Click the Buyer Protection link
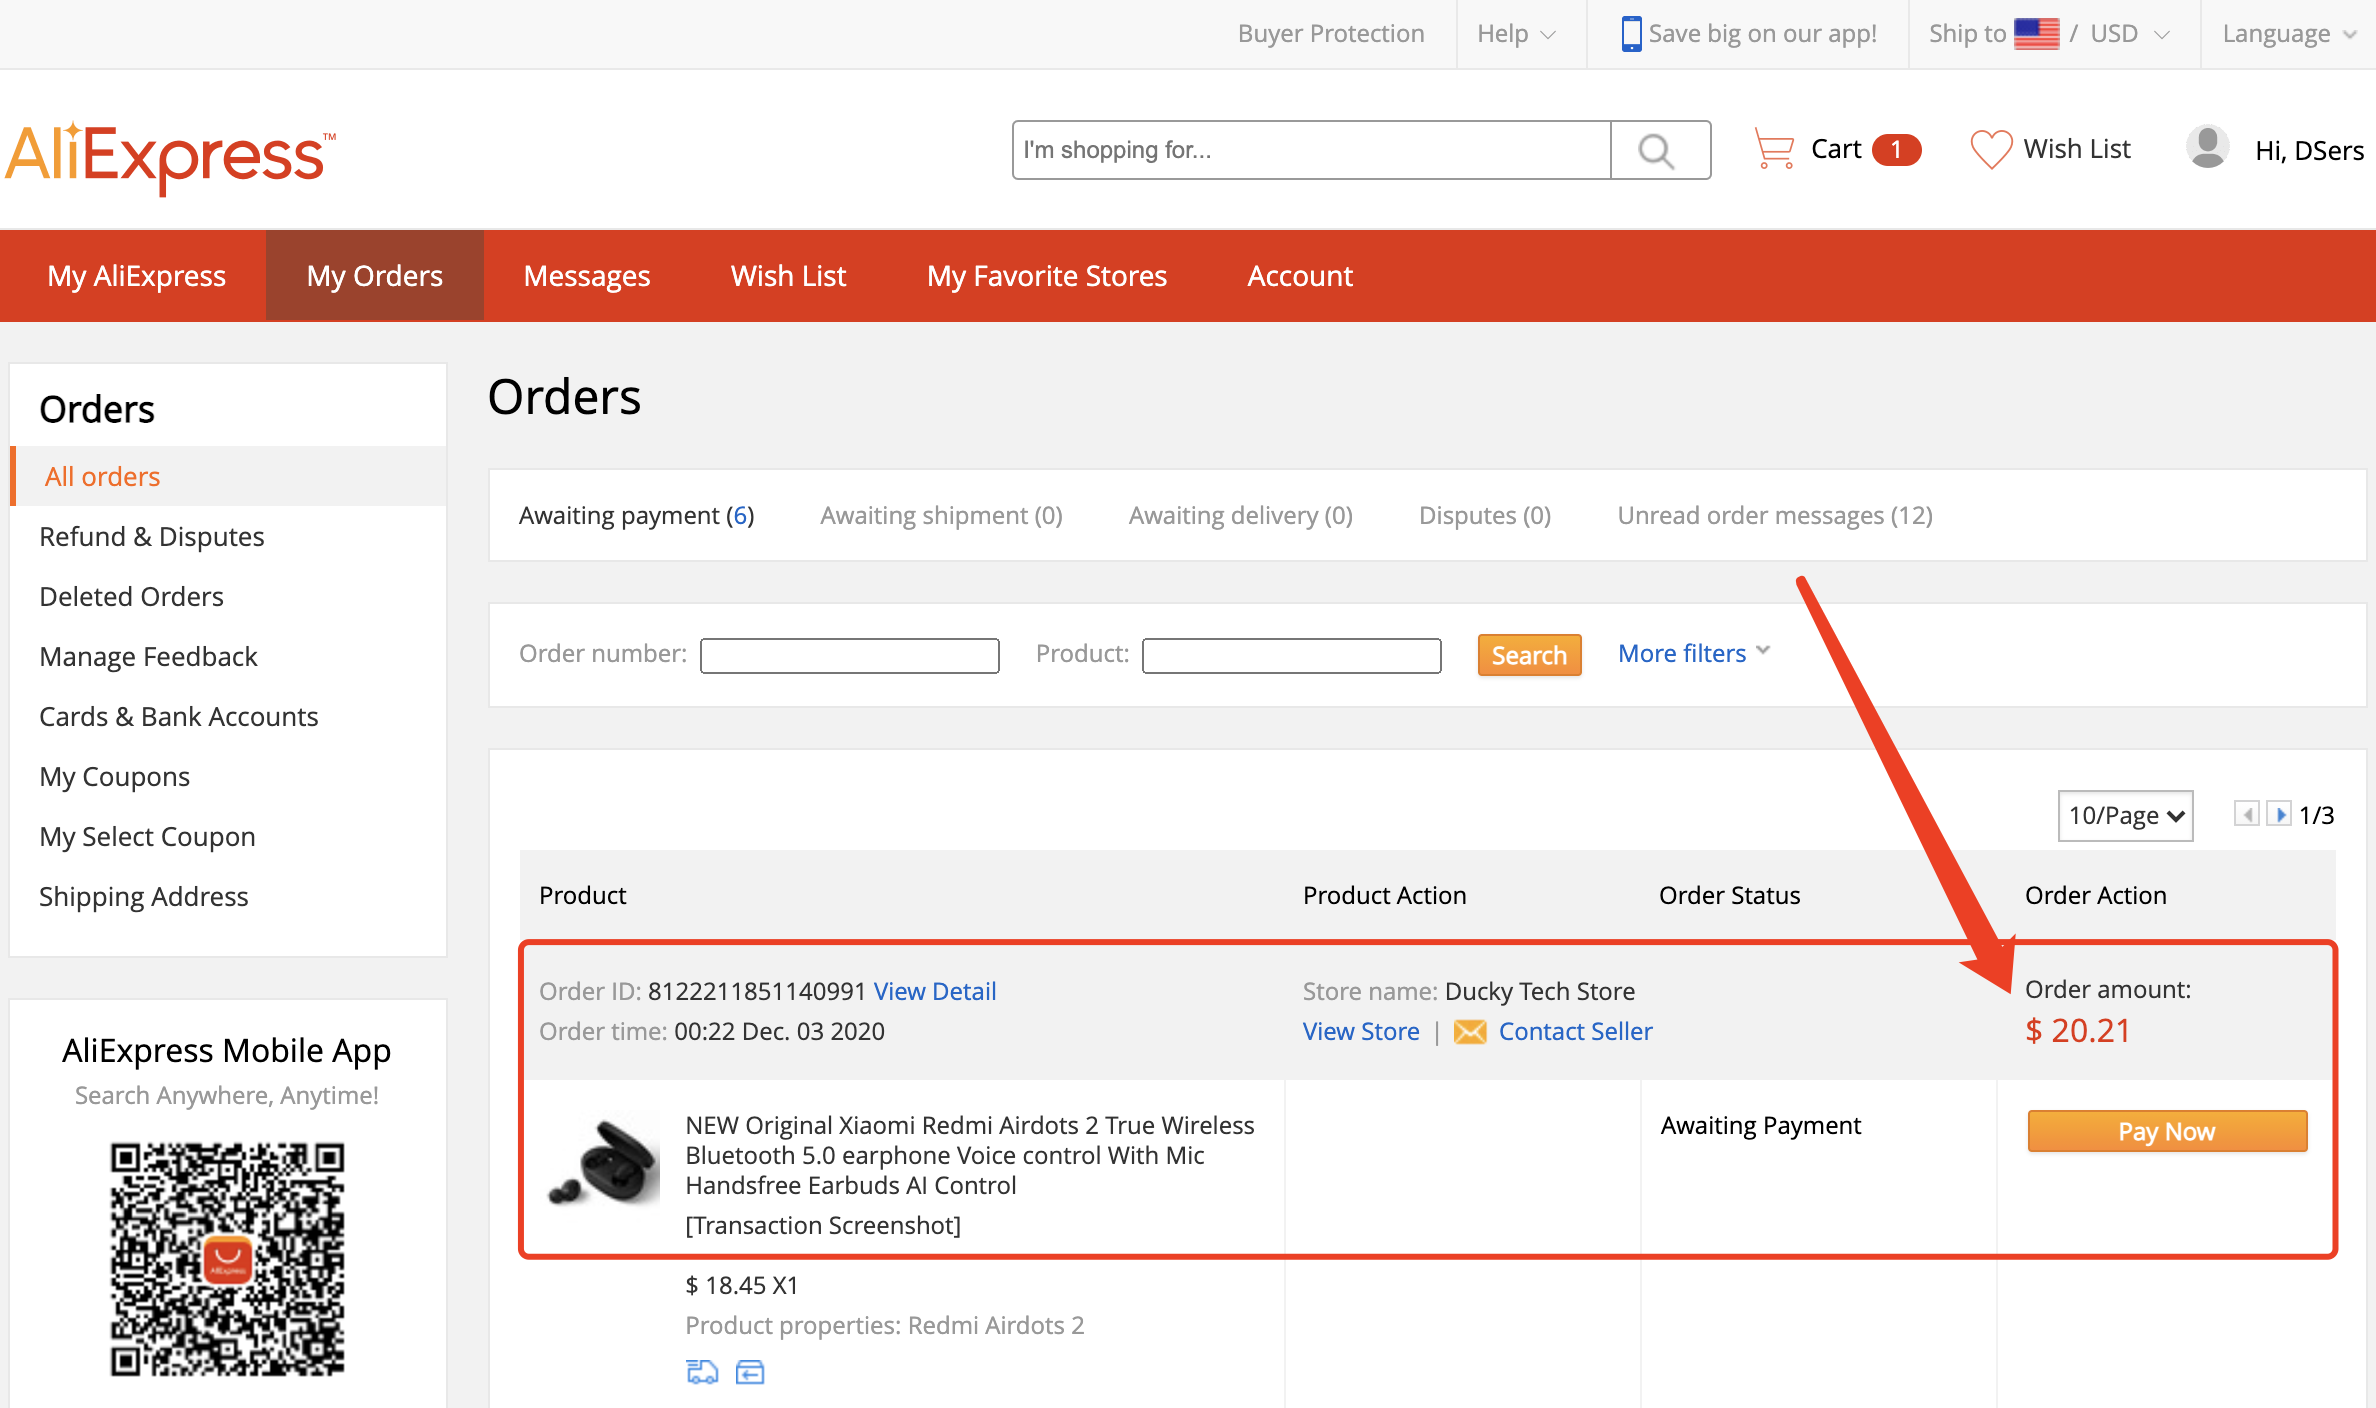Screen dimensions: 2376x1408 point(1331,34)
